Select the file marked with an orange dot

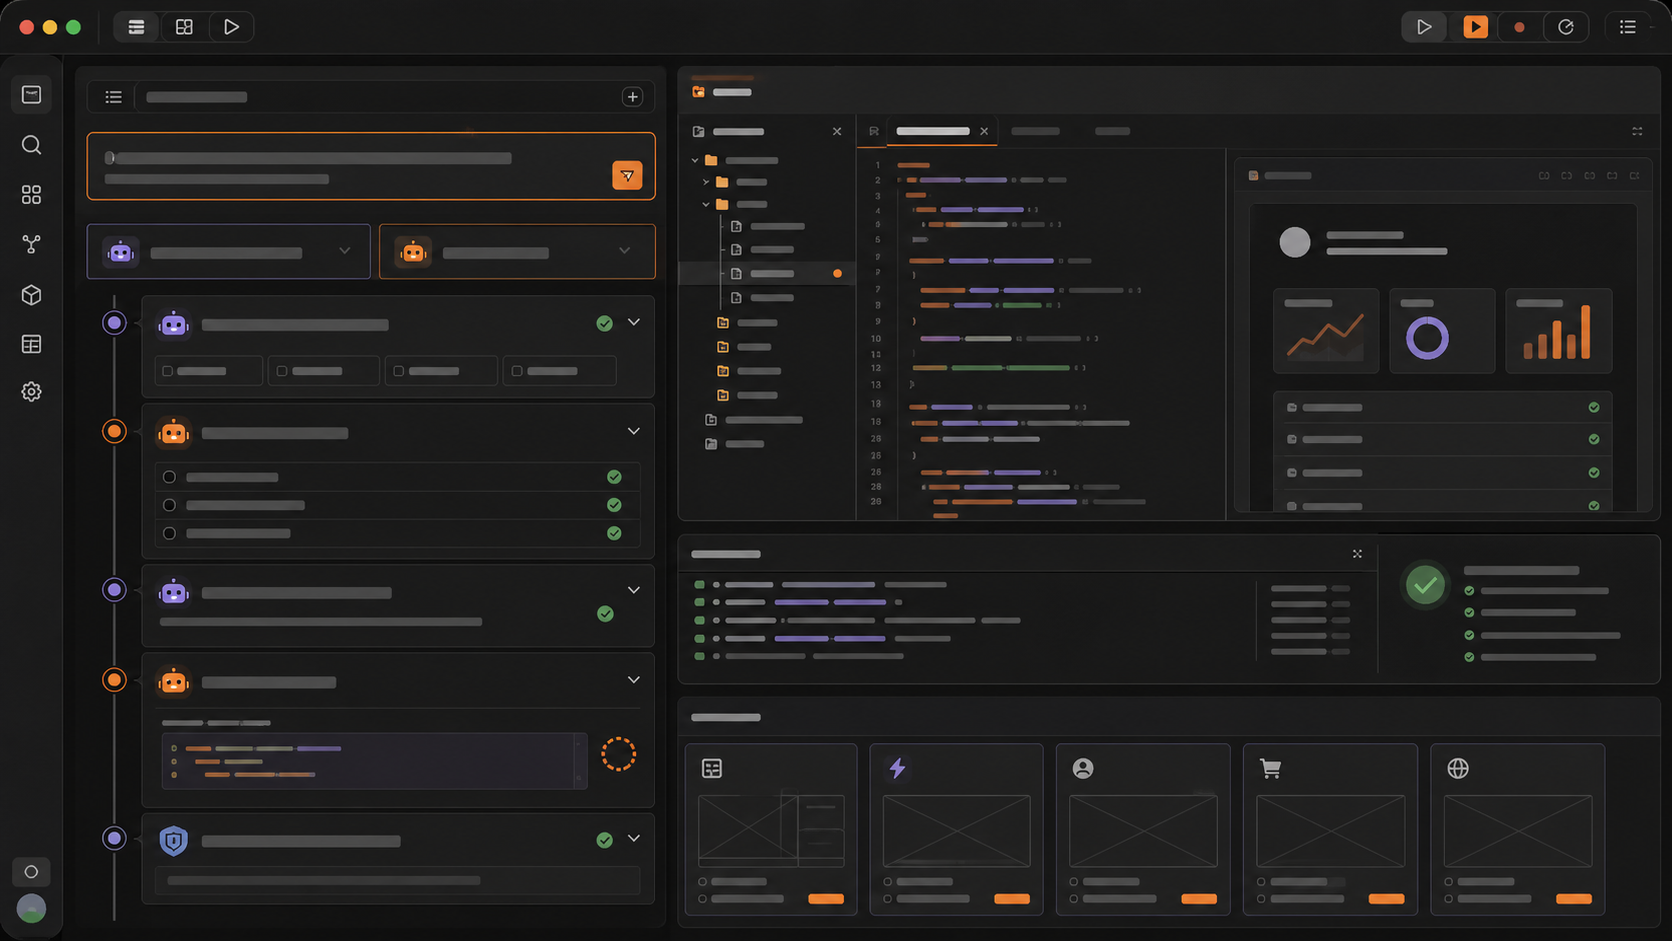[767, 273]
